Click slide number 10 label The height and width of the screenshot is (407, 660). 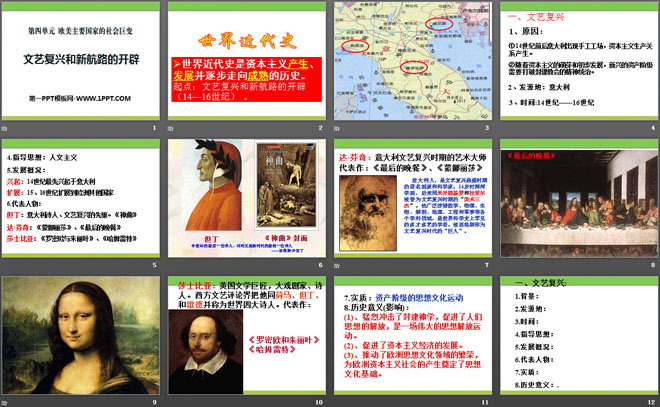tap(319, 402)
